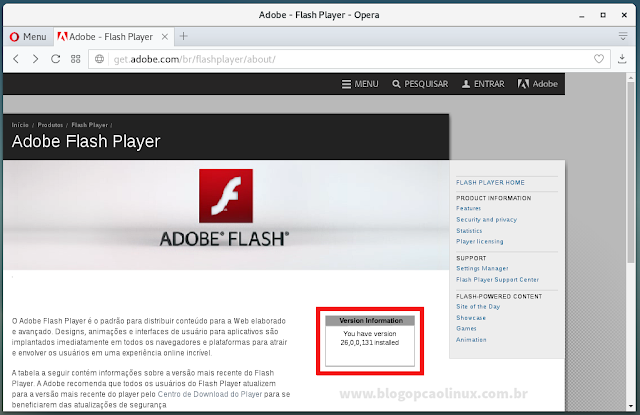Open the Adobe site MENU

coord(360,84)
